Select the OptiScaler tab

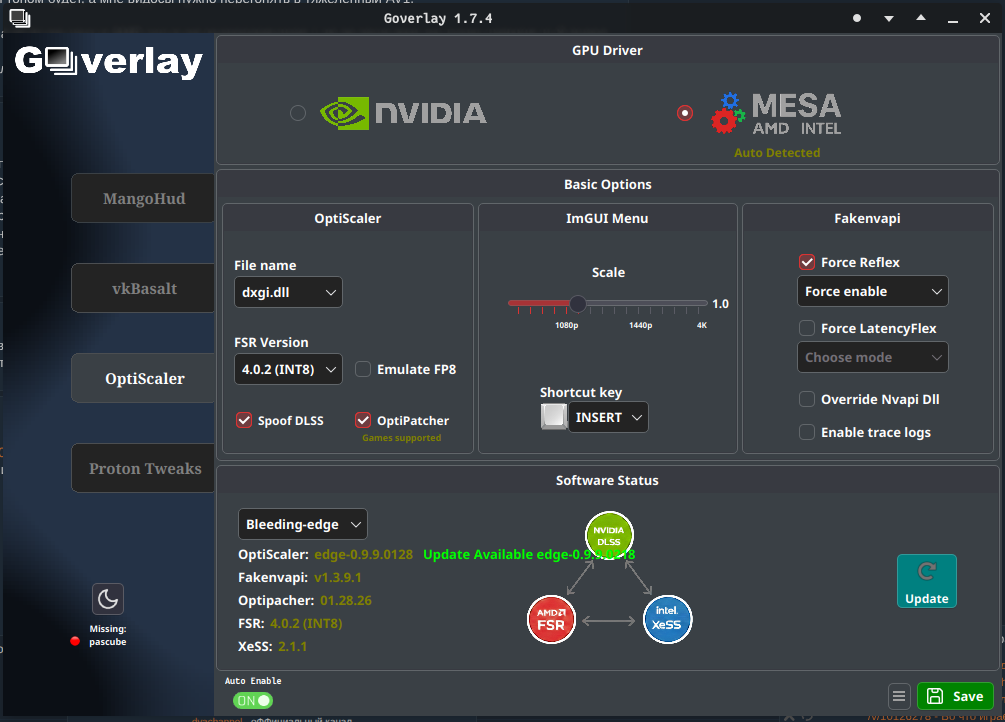click(x=144, y=378)
